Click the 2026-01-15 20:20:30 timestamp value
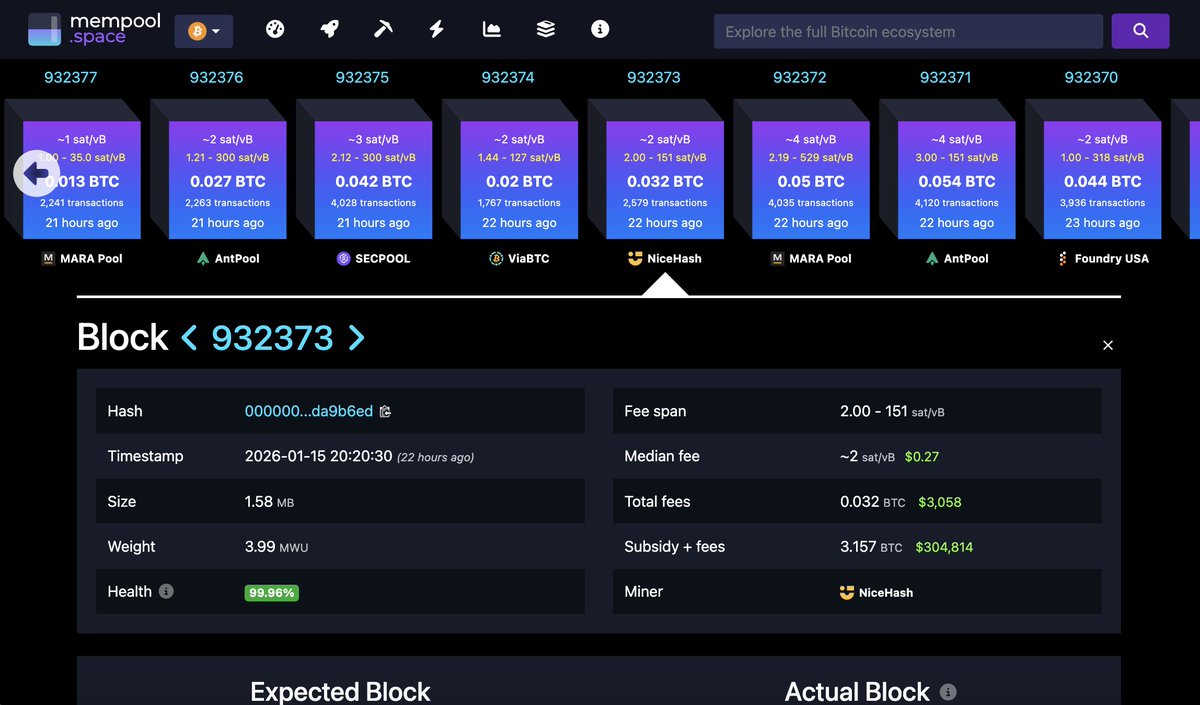 (319, 456)
